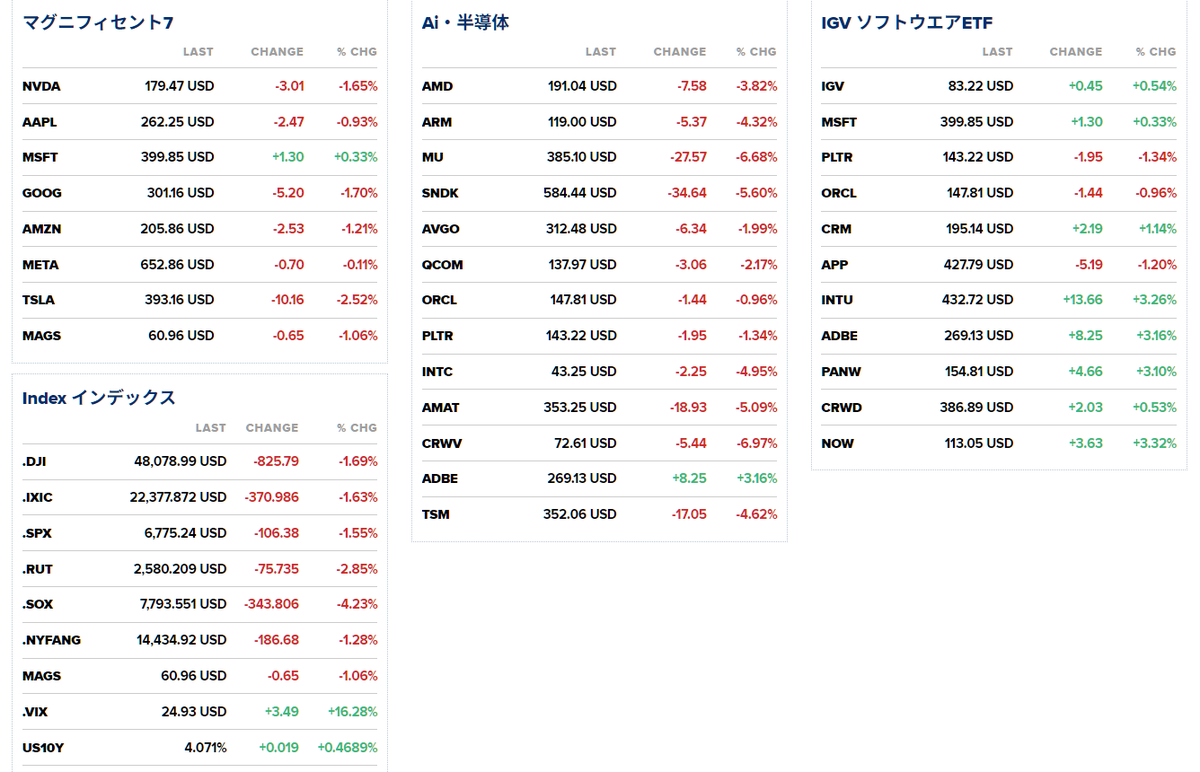Click % CHG header in IGV list
This screenshot has height=772, width=1200.
1156,52
